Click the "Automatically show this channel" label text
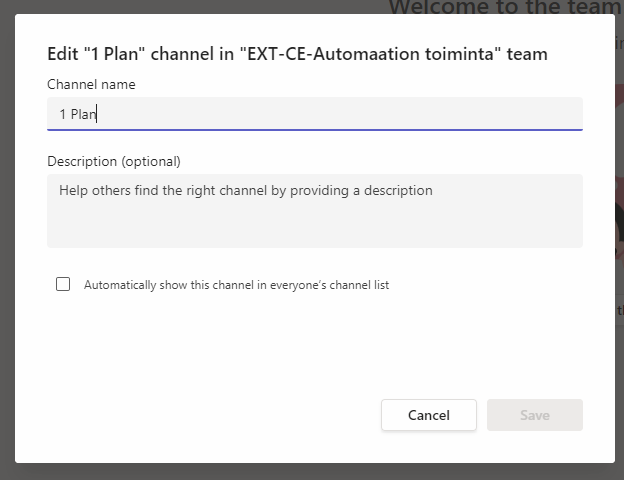624x480 pixels. point(236,285)
